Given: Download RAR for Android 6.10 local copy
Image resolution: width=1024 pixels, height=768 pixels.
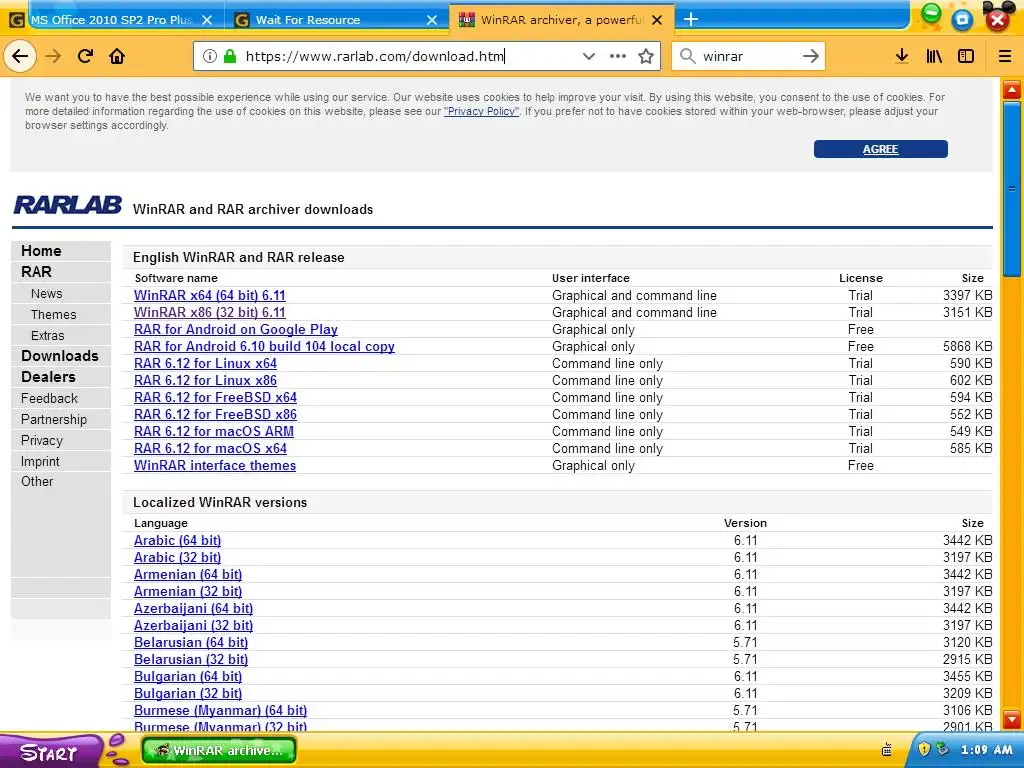Looking at the screenshot, I should click(264, 346).
